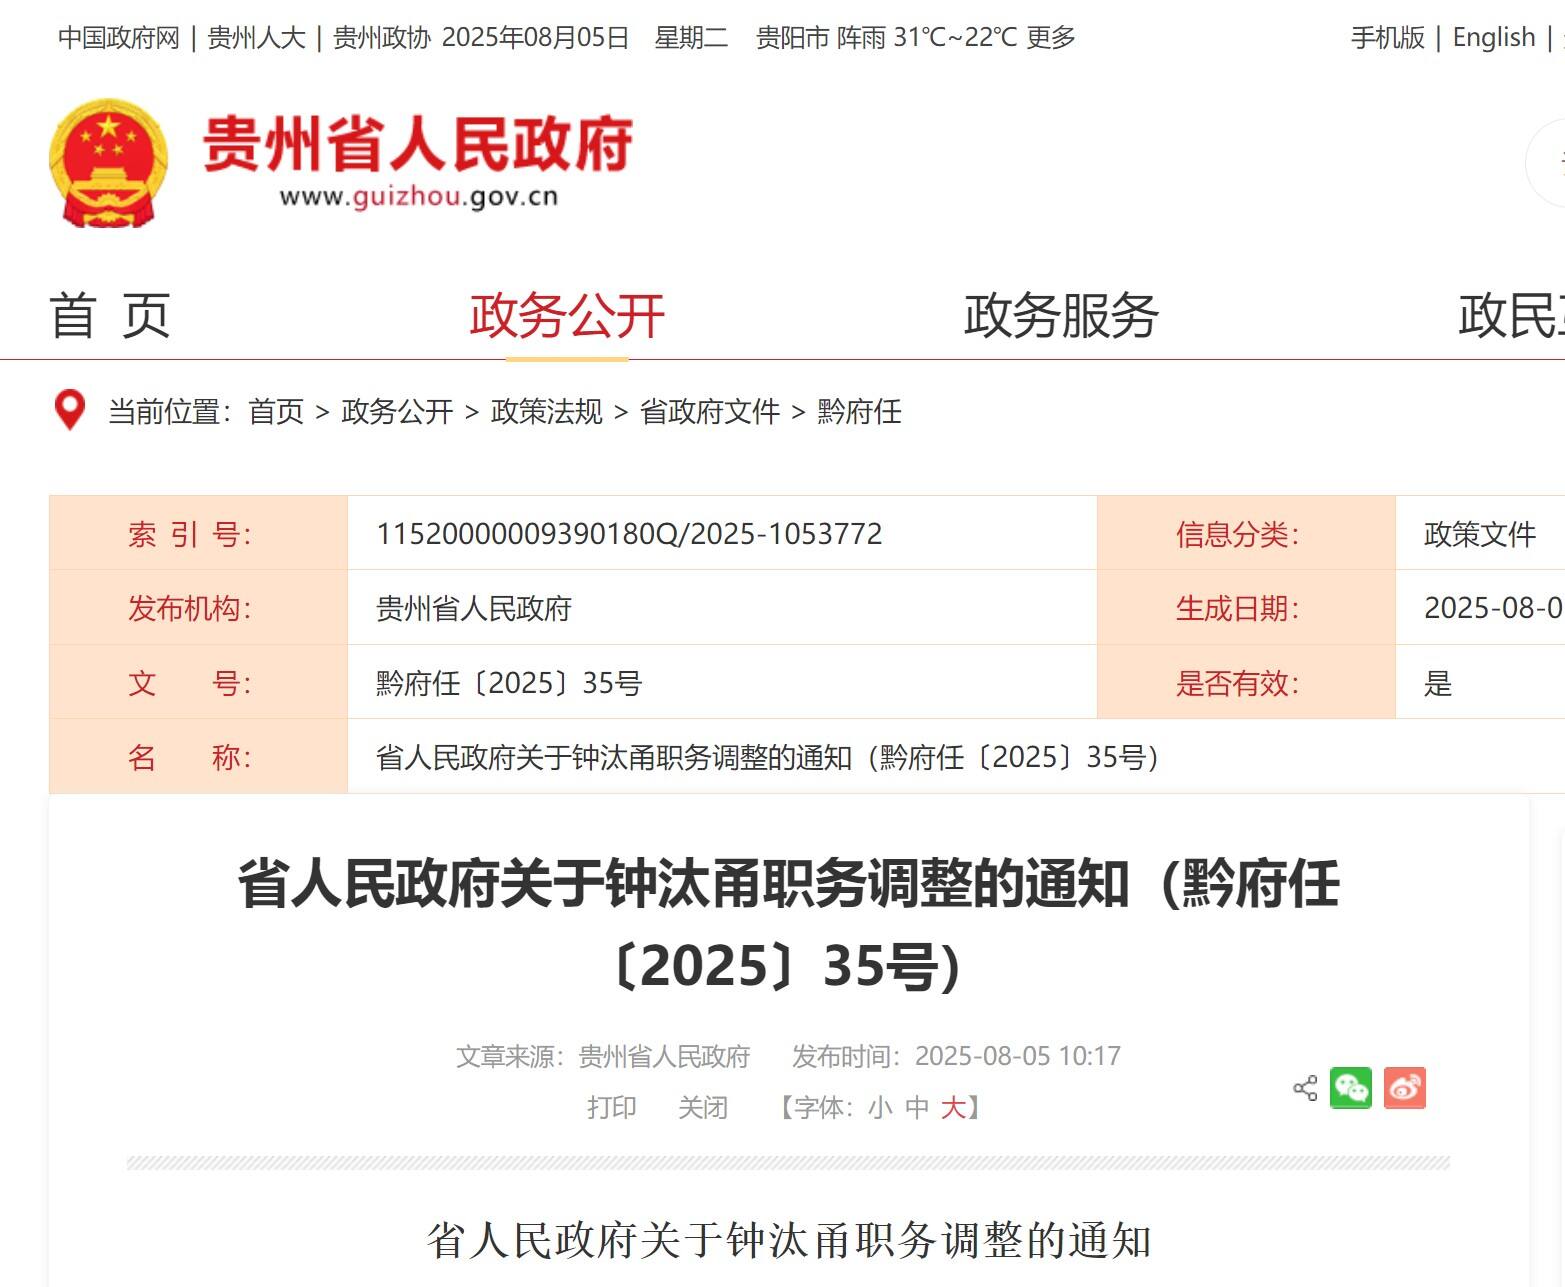Switch to 手机版 mobile version
This screenshot has height=1287, width=1565.
click(1387, 38)
